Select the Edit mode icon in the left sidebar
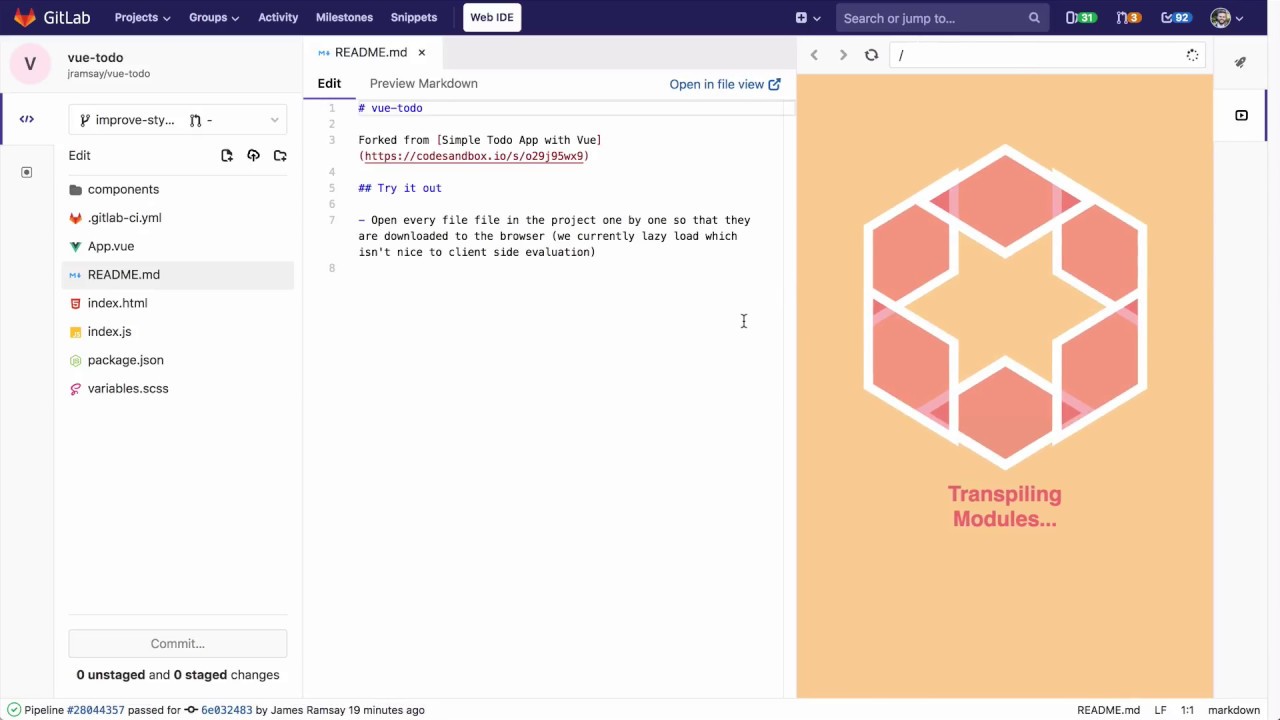This screenshot has width=1280, height=720. click(x=26, y=119)
